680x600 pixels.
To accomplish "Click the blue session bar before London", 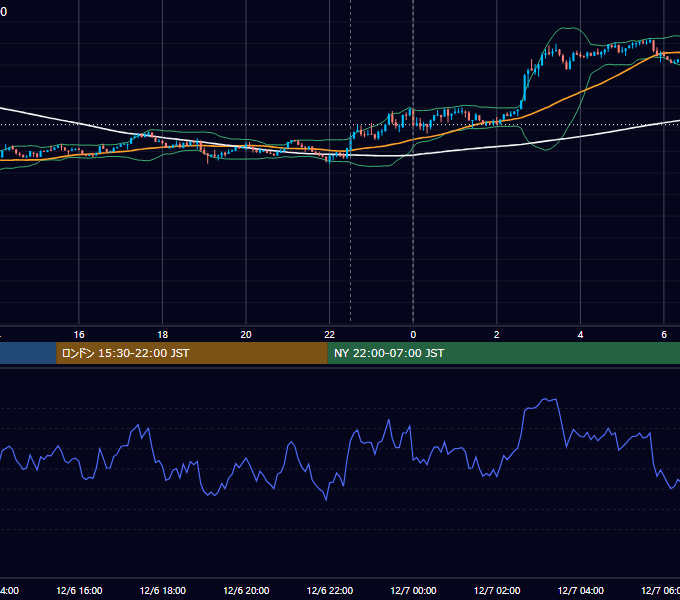I will click(28, 353).
